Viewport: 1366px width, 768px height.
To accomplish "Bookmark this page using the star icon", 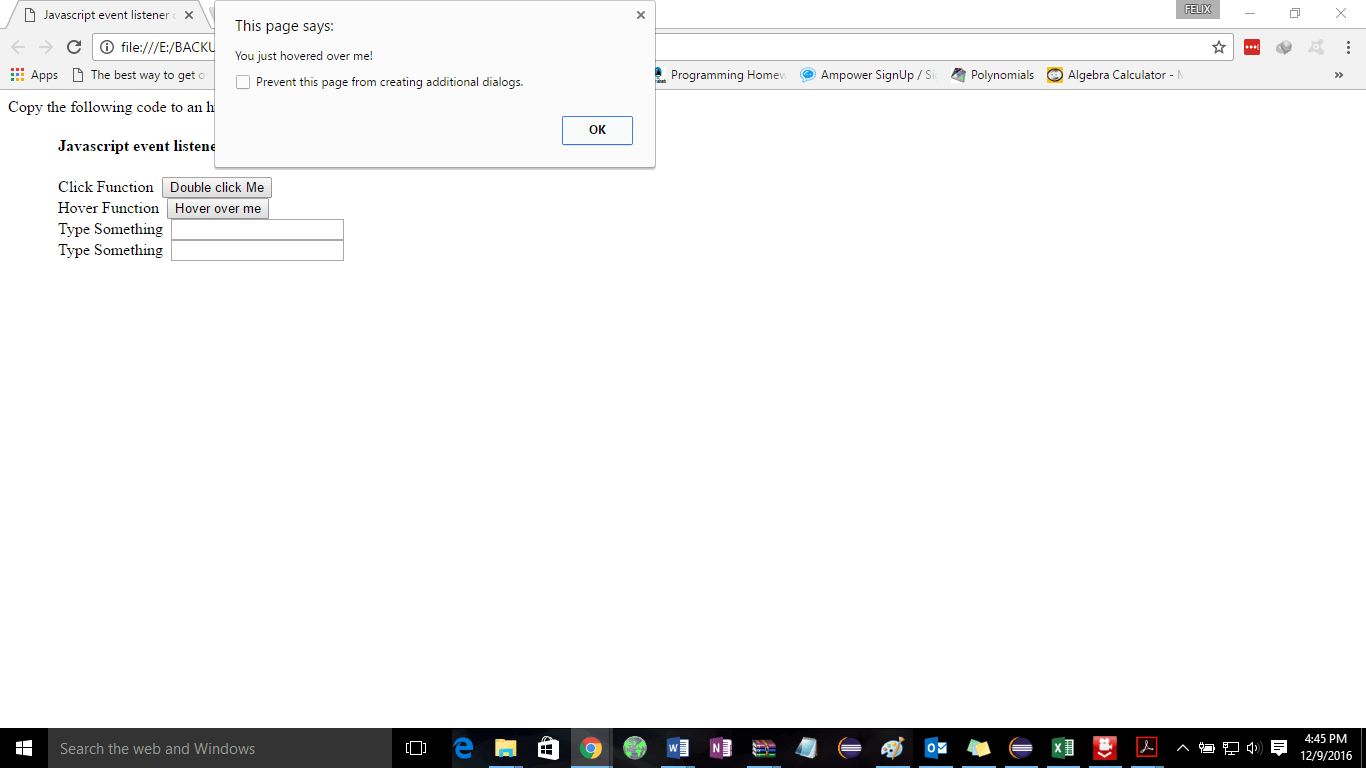I will tap(1219, 47).
